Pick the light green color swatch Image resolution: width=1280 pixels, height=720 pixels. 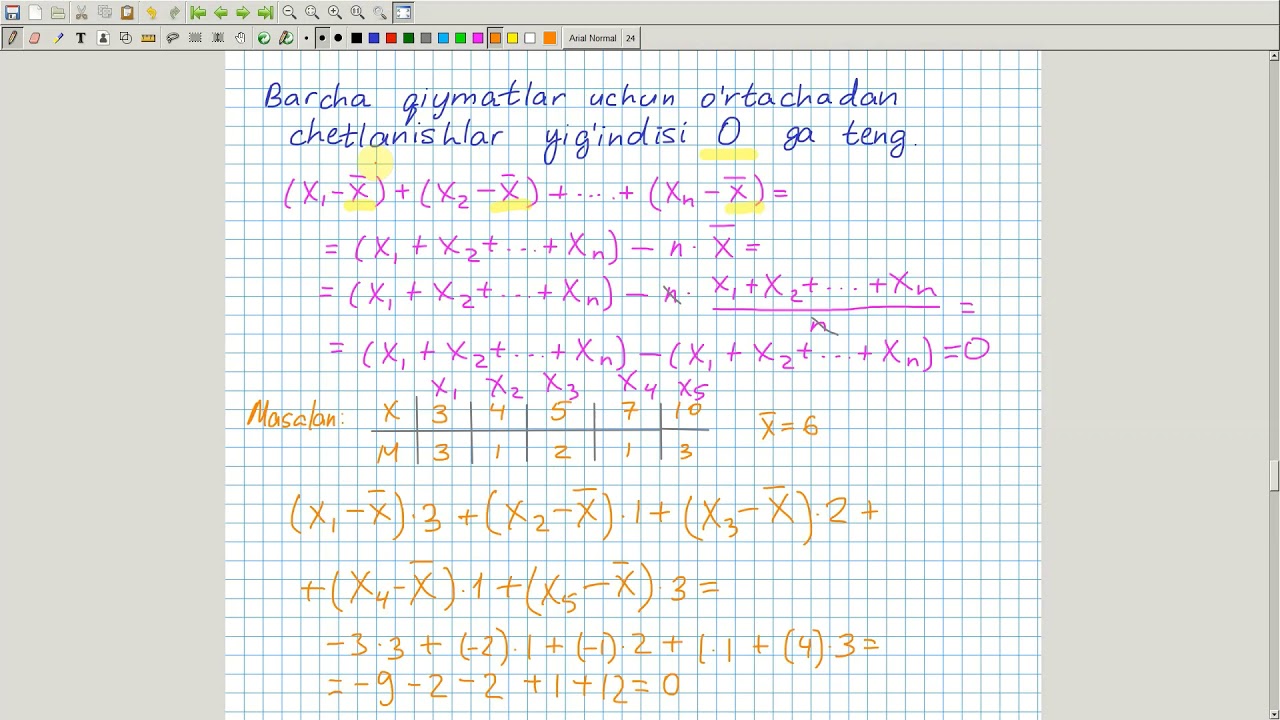coord(460,38)
